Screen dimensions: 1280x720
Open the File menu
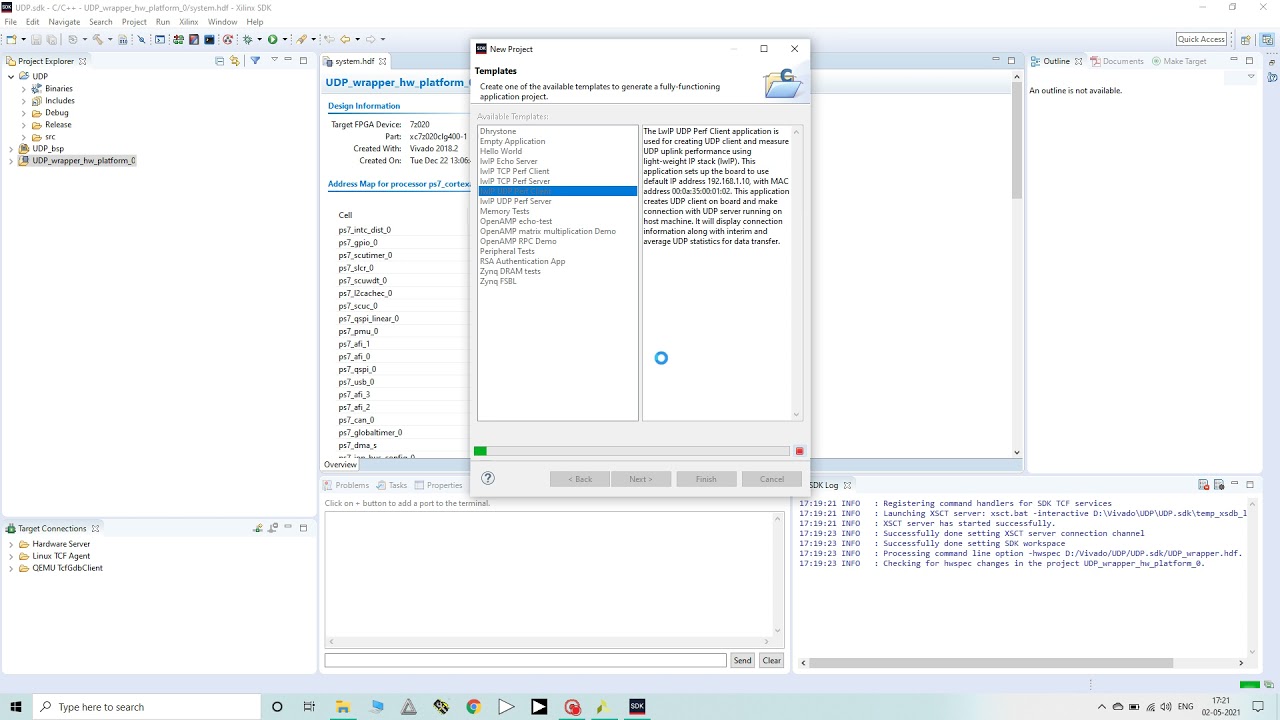pos(10,21)
